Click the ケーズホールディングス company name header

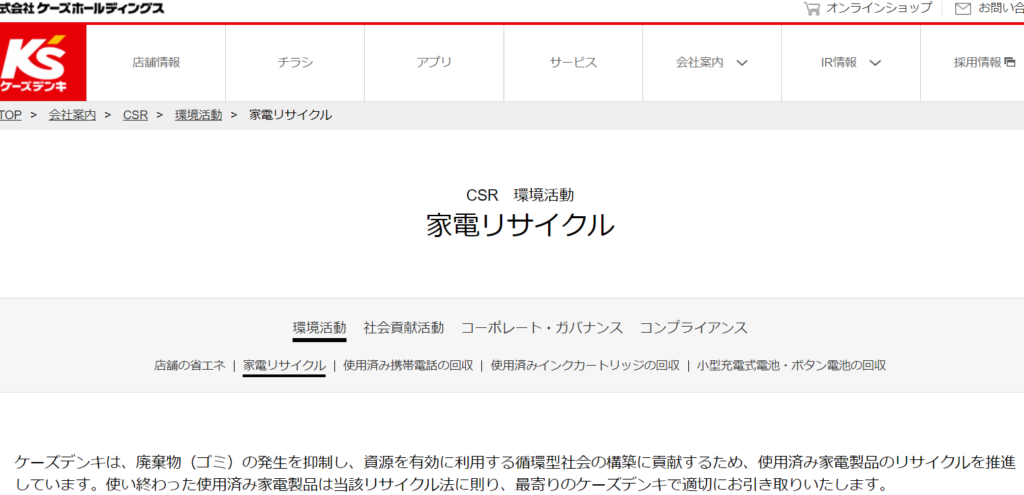coord(82,8)
